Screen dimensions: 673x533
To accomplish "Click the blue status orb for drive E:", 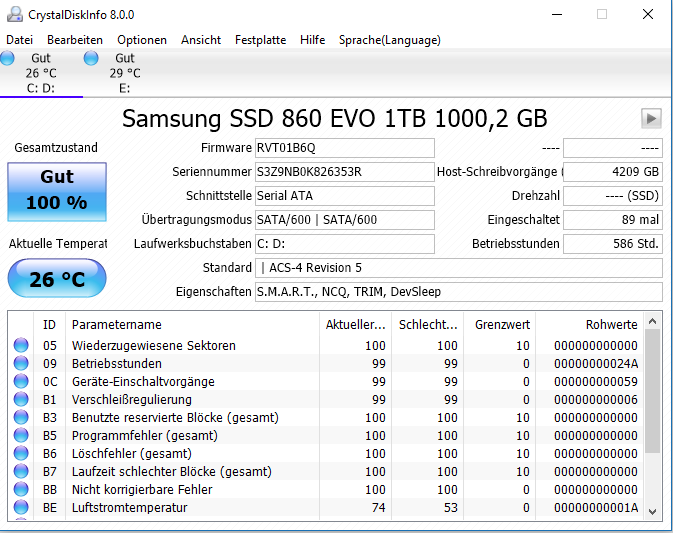I will click(x=91, y=58).
